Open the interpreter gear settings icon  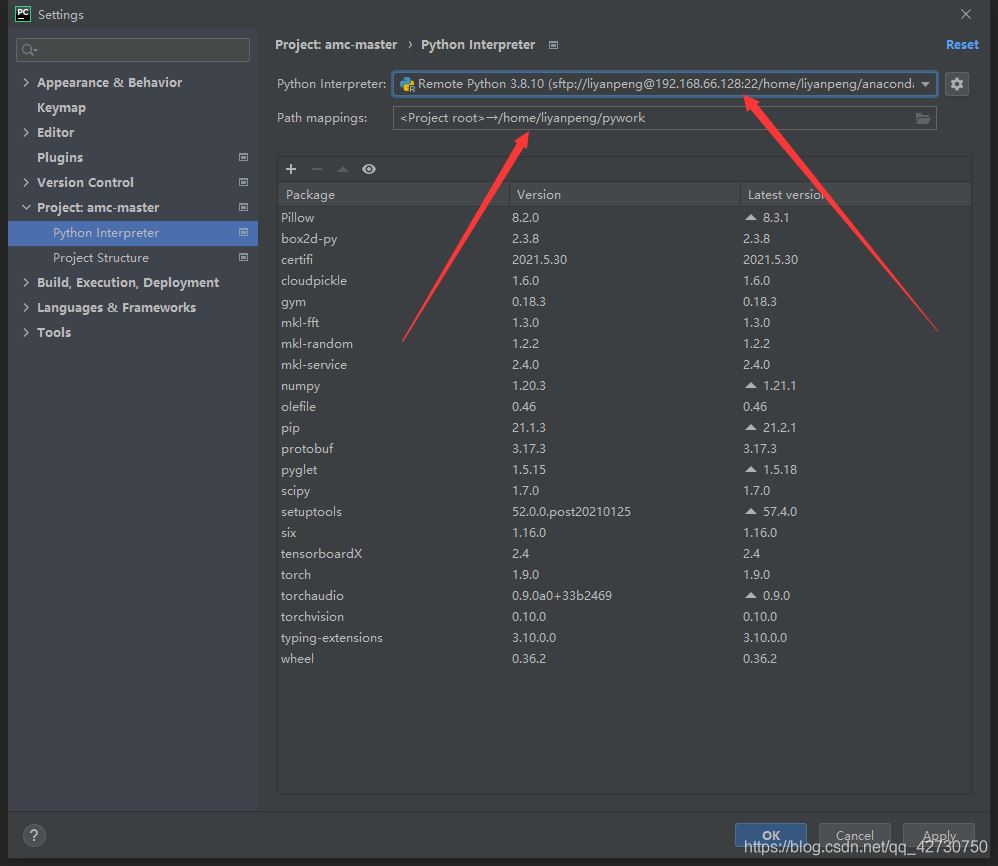(957, 84)
